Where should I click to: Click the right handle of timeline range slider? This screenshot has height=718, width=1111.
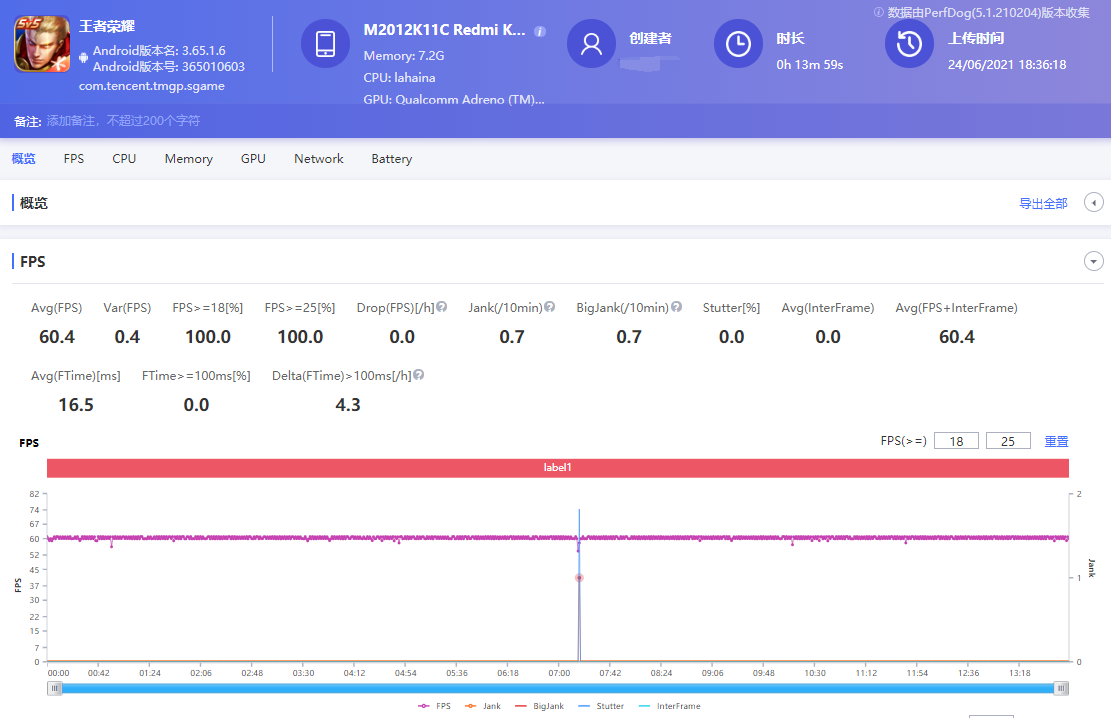pos(1061,688)
